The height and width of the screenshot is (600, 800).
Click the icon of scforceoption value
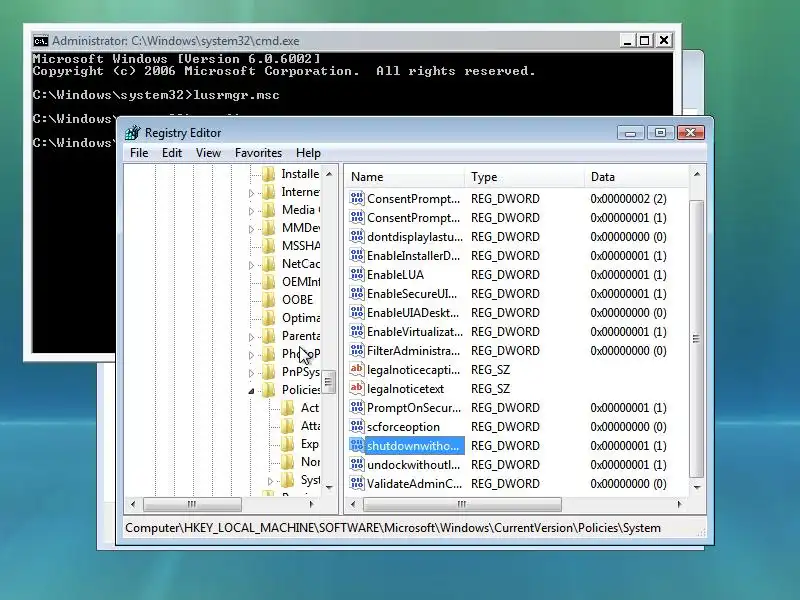click(x=357, y=427)
